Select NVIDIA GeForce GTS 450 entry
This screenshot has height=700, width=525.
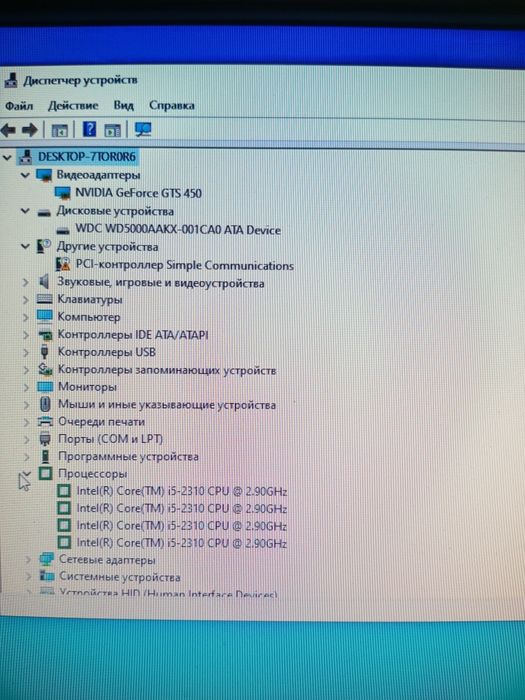coord(138,193)
